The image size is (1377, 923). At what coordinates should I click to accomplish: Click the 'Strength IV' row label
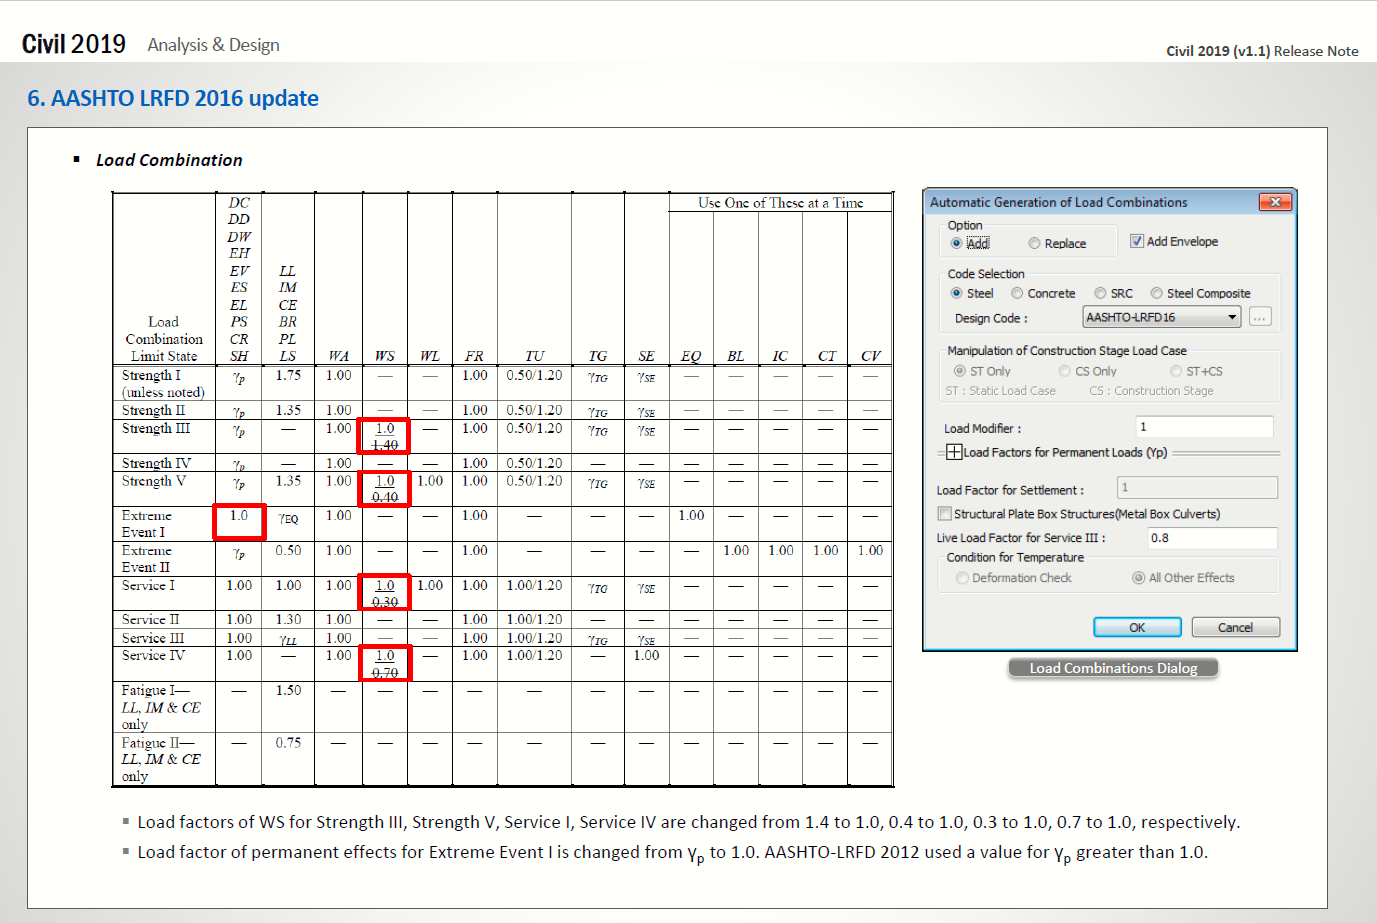[x=156, y=463]
